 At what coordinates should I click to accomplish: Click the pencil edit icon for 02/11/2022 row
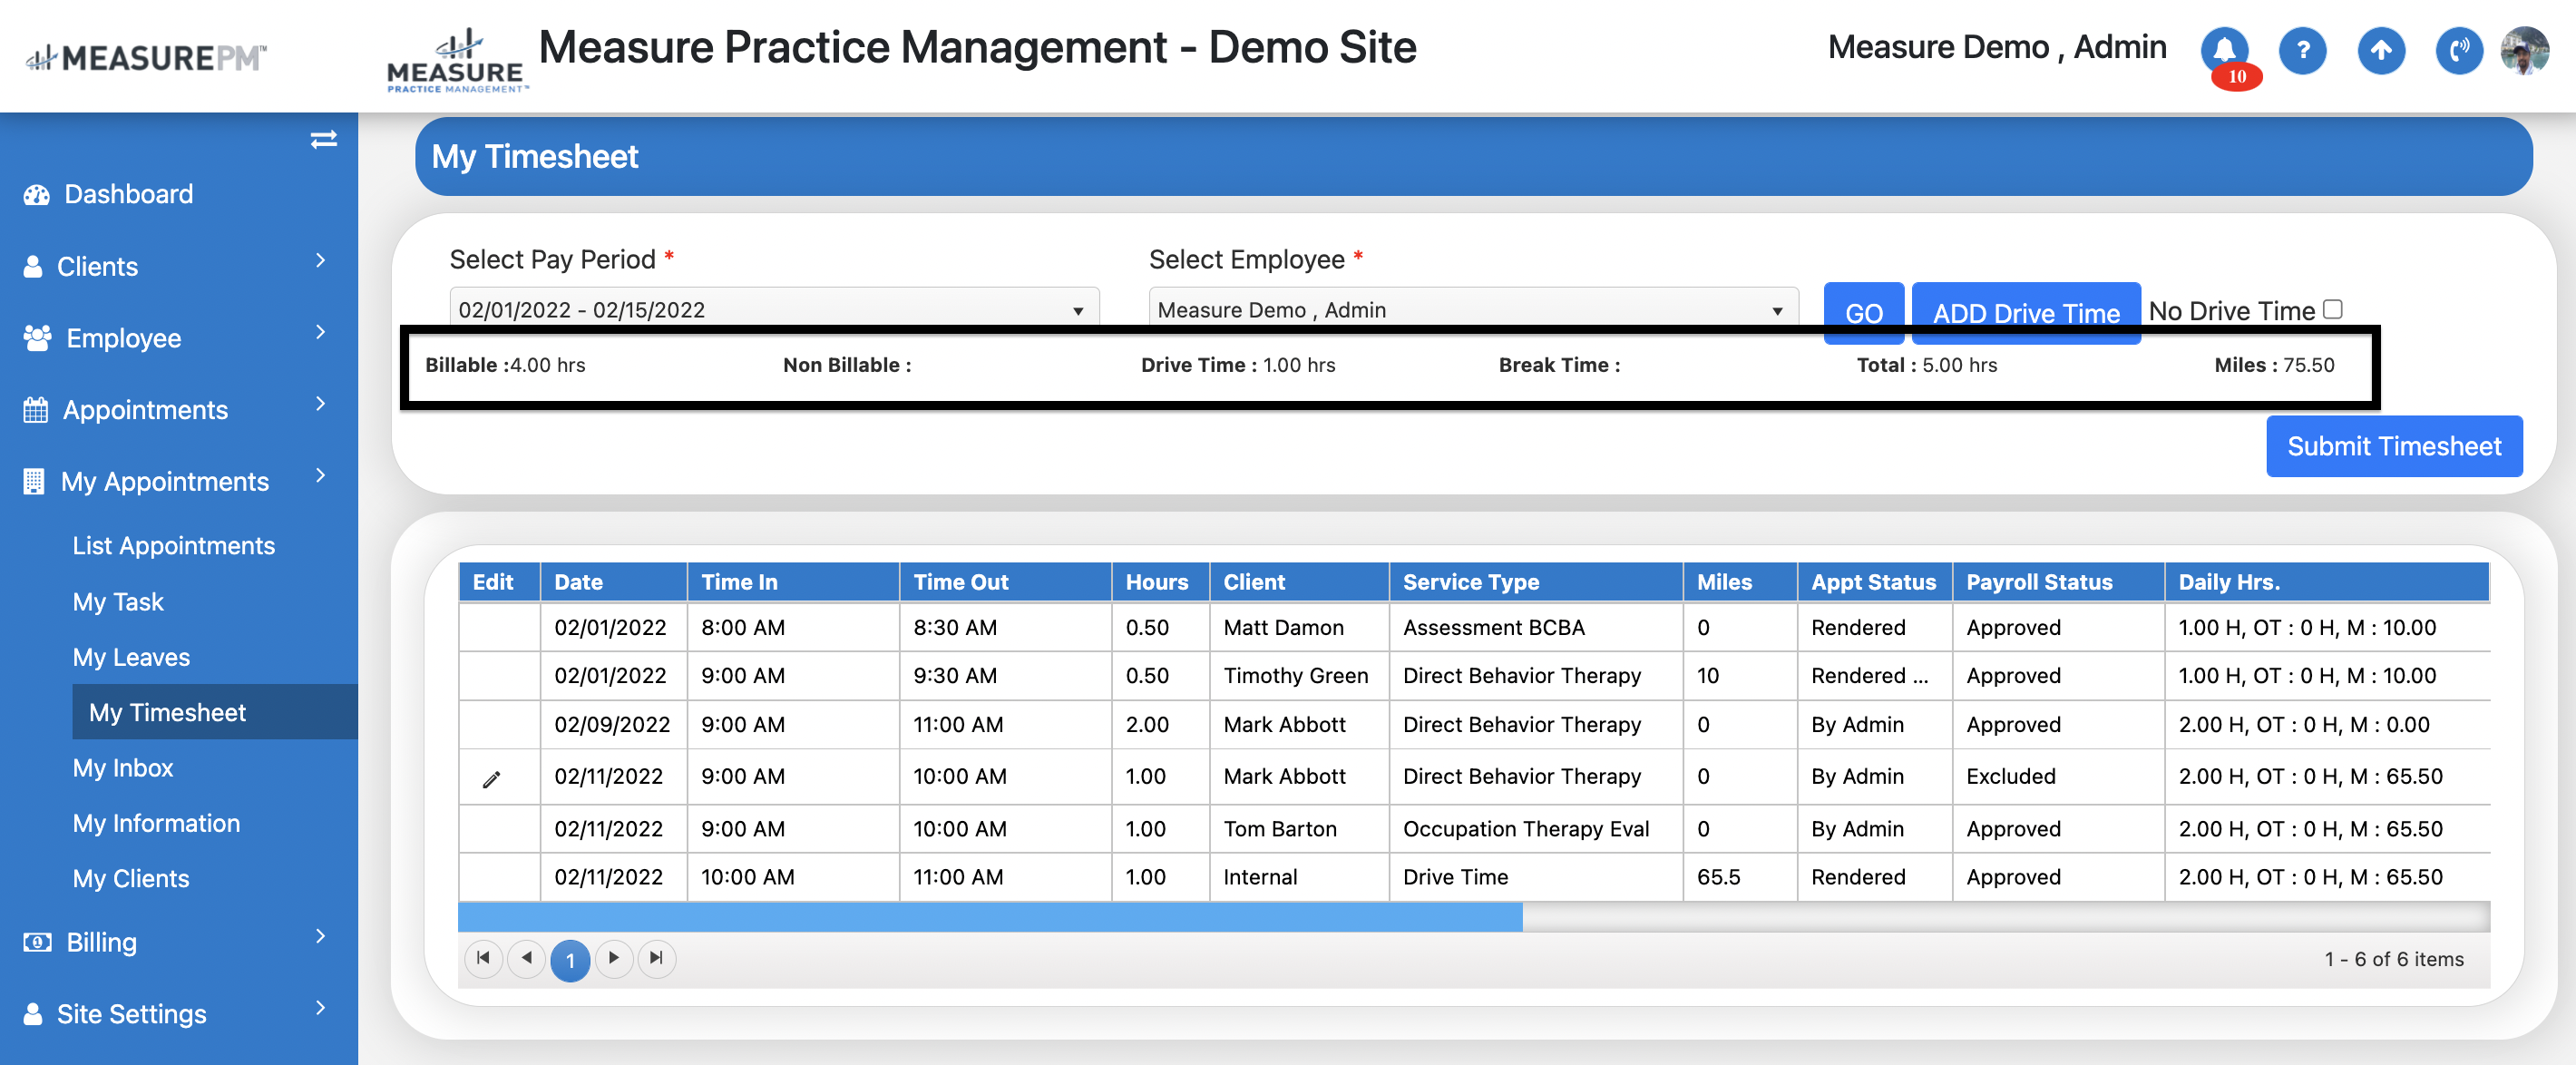pyautogui.click(x=491, y=779)
